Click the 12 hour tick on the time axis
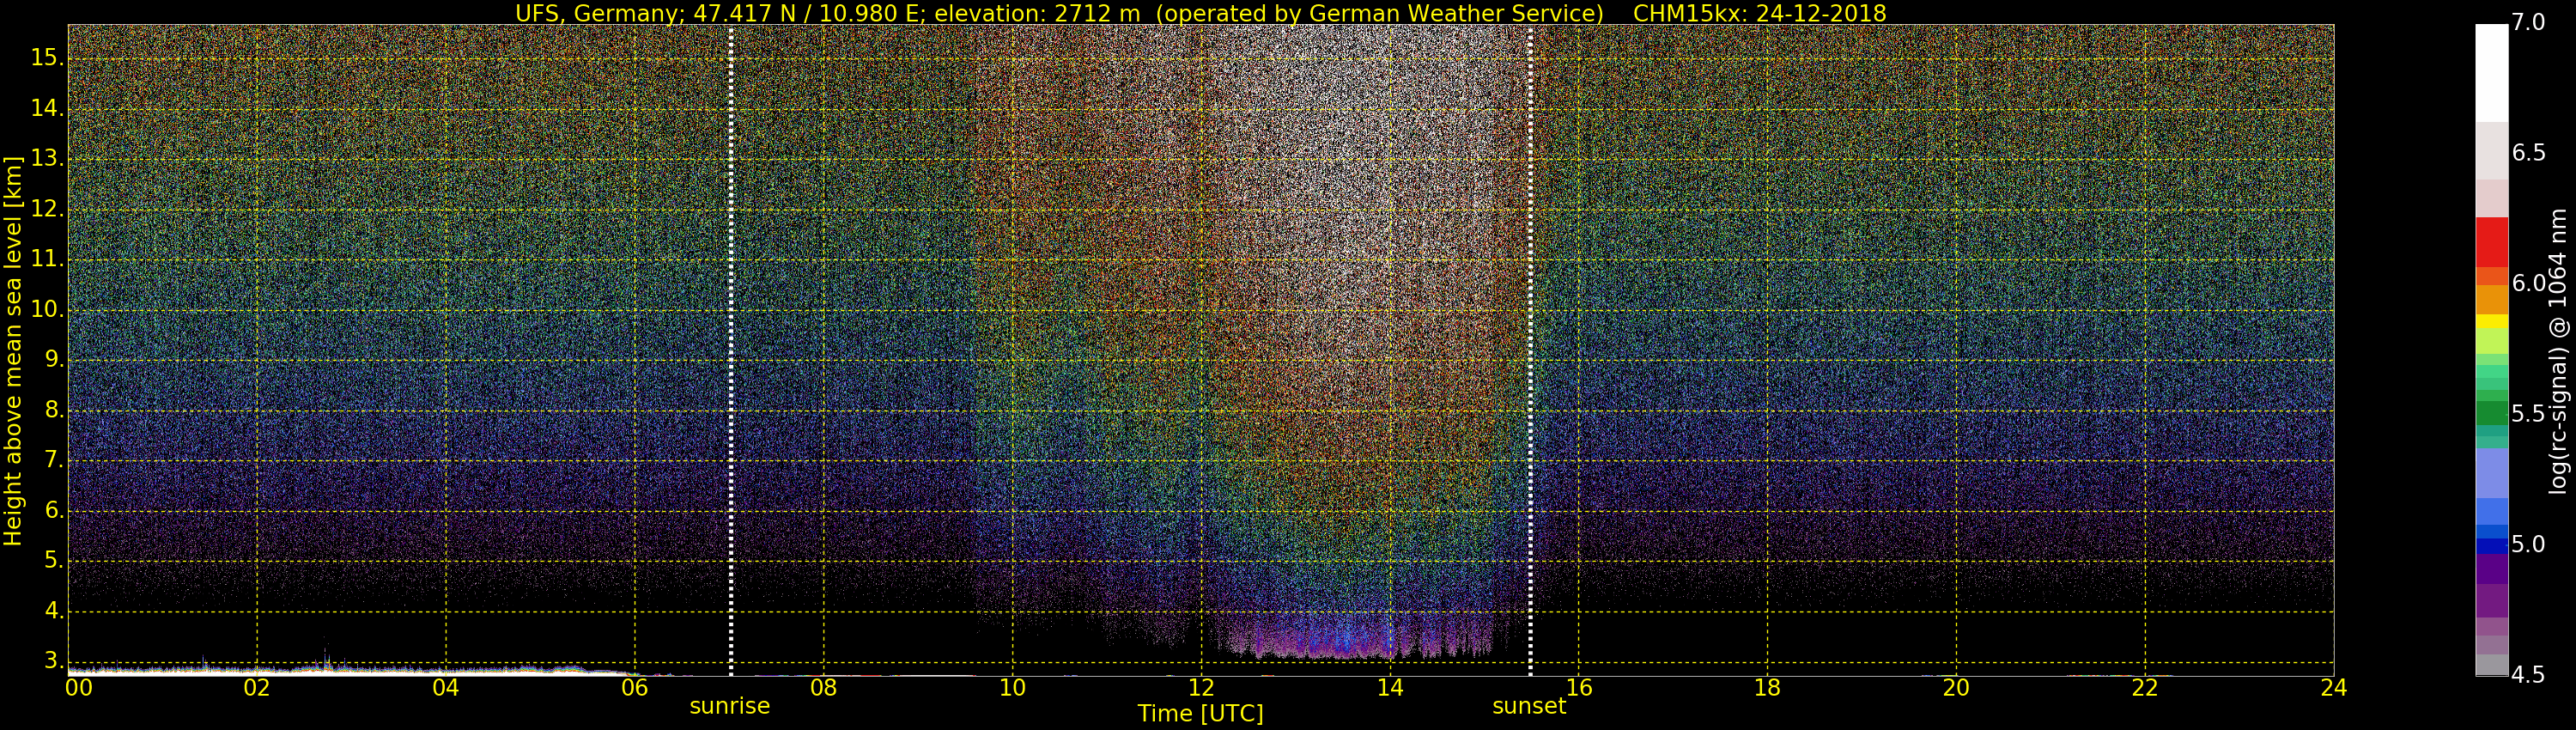This screenshot has width=2576, height=730. 1201,688
